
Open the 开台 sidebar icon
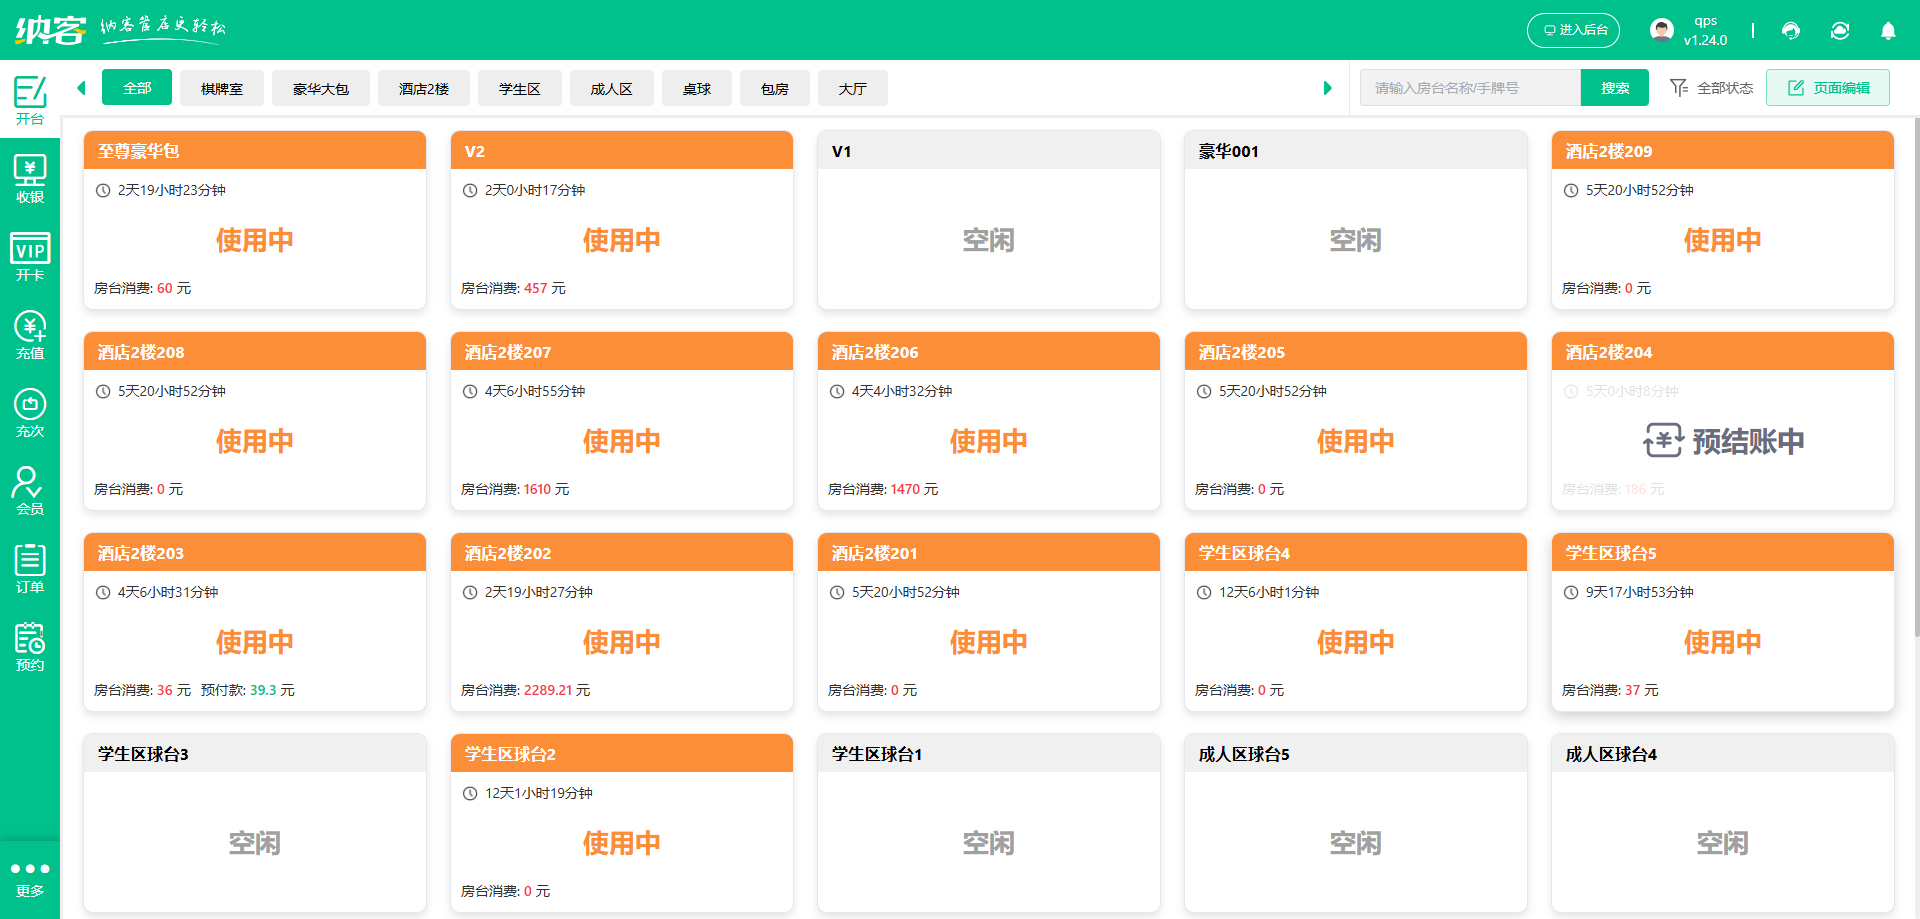30,100
